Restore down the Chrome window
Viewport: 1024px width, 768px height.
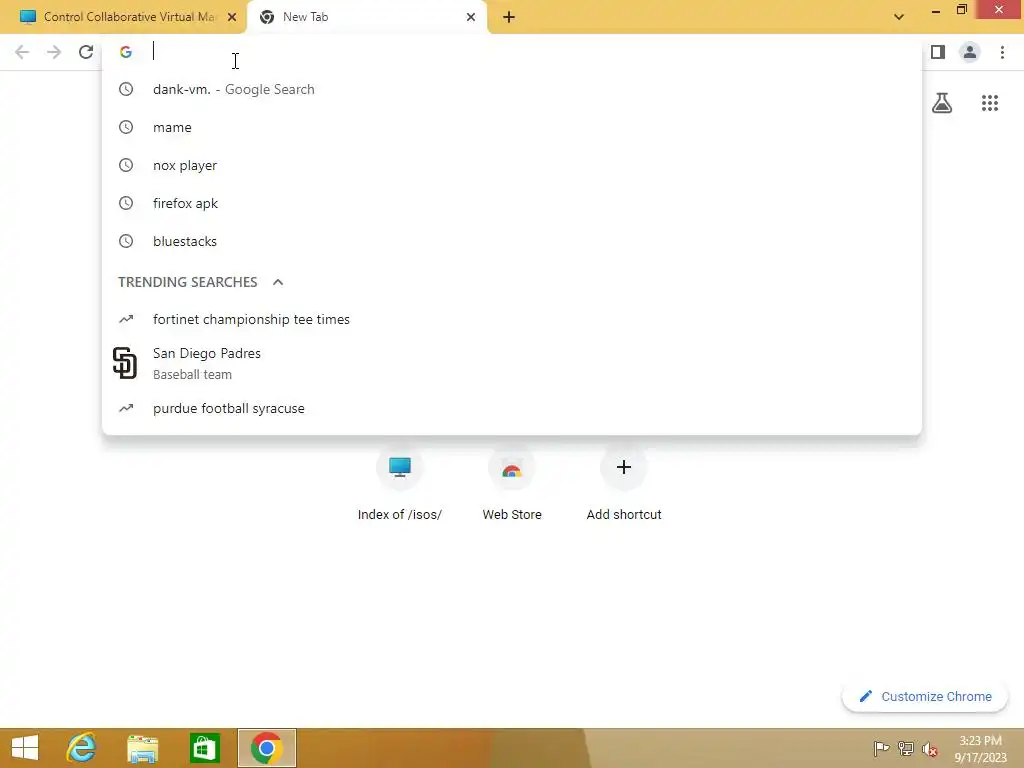(x=961, y=10)
